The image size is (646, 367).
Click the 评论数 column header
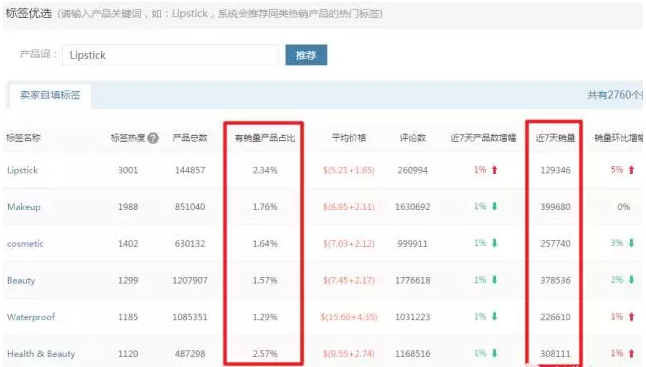click(412, 138)
